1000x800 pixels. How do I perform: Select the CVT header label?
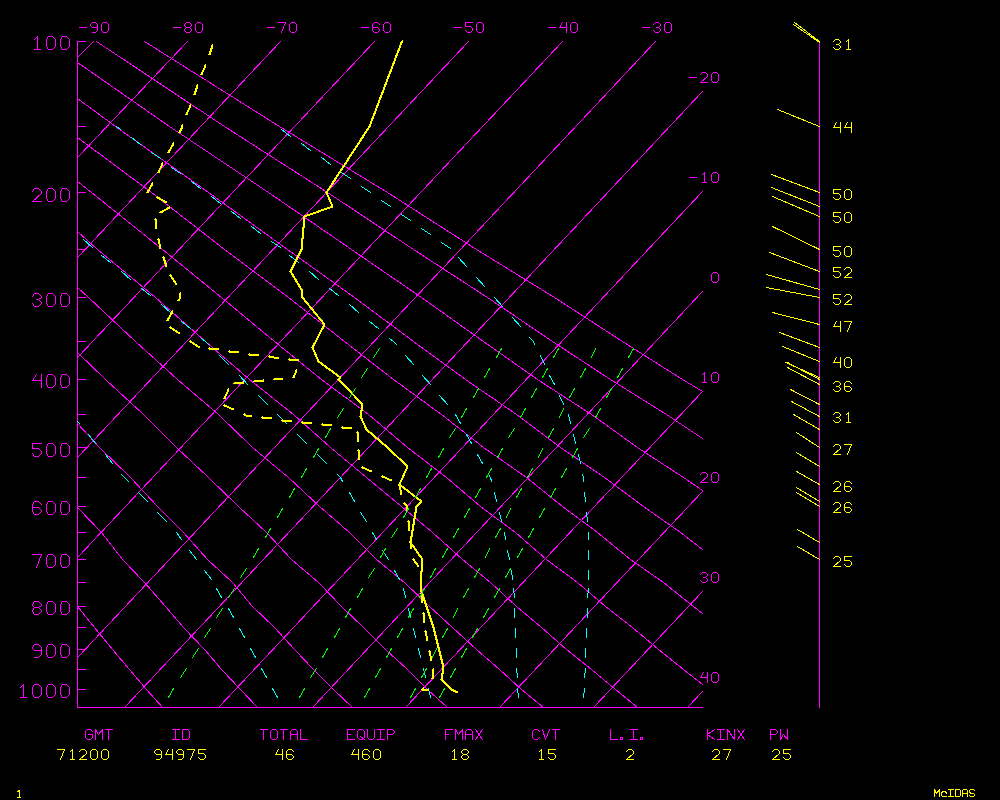pos(546,735)
